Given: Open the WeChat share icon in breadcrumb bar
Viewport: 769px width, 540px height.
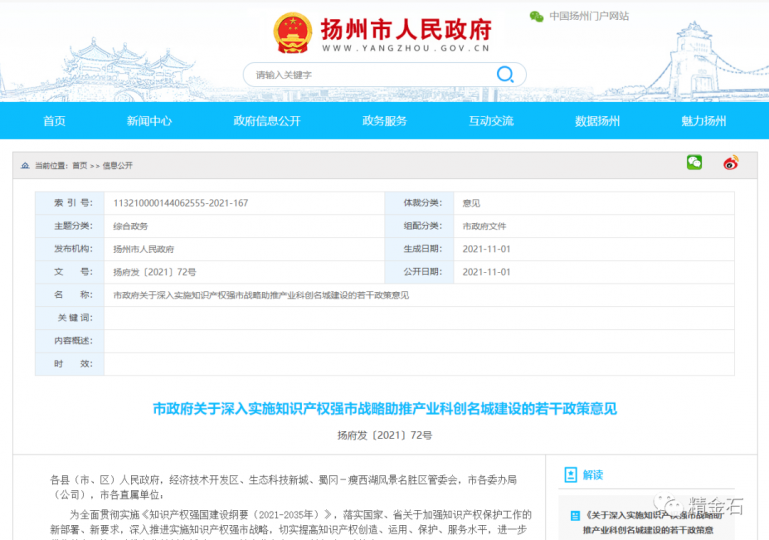Looking at the screenshot, I should (694, 162).
